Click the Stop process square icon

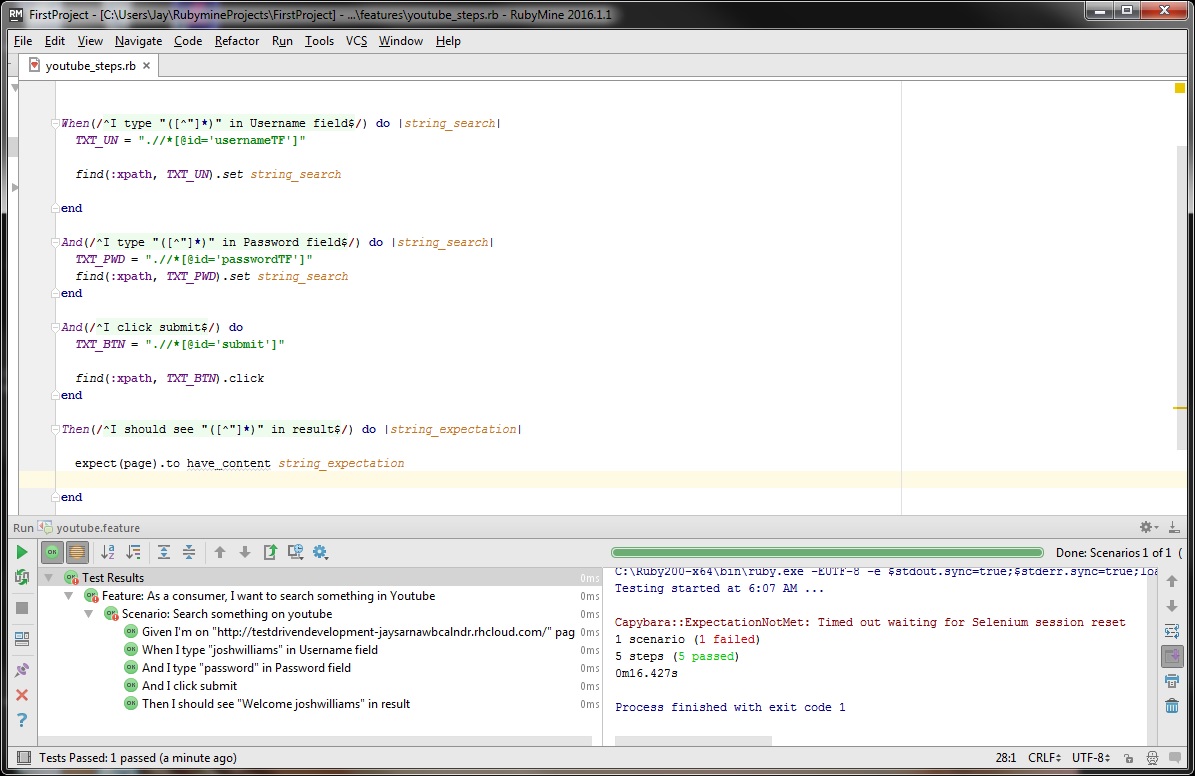coord(22,608)
